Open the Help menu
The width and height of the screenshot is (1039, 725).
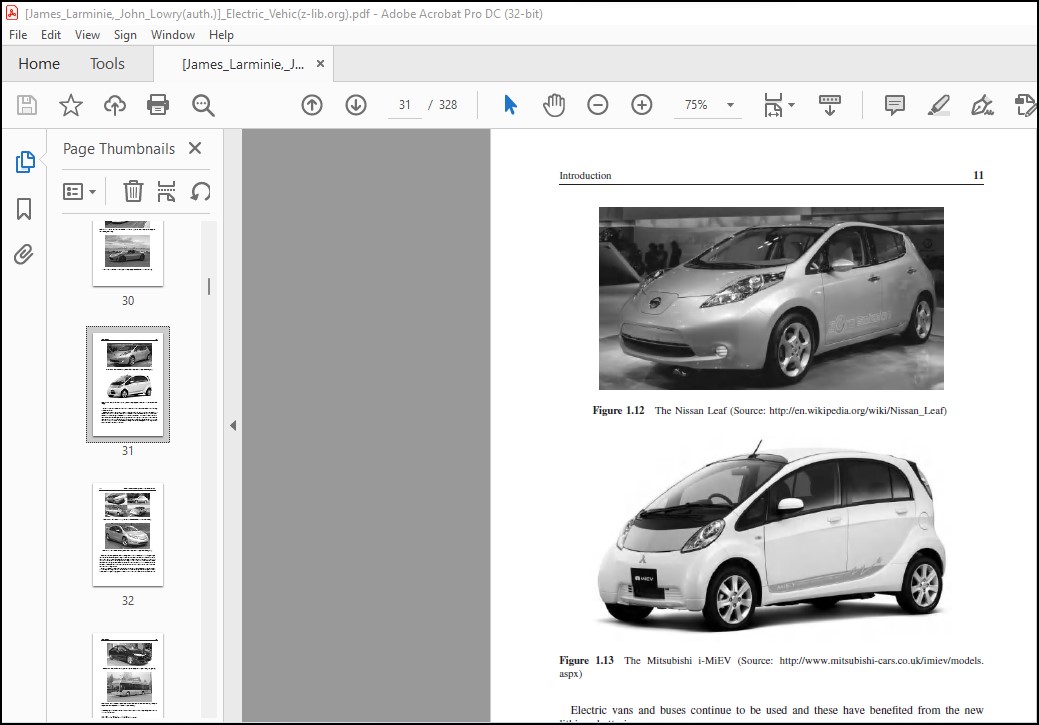(x=221, y=34)
